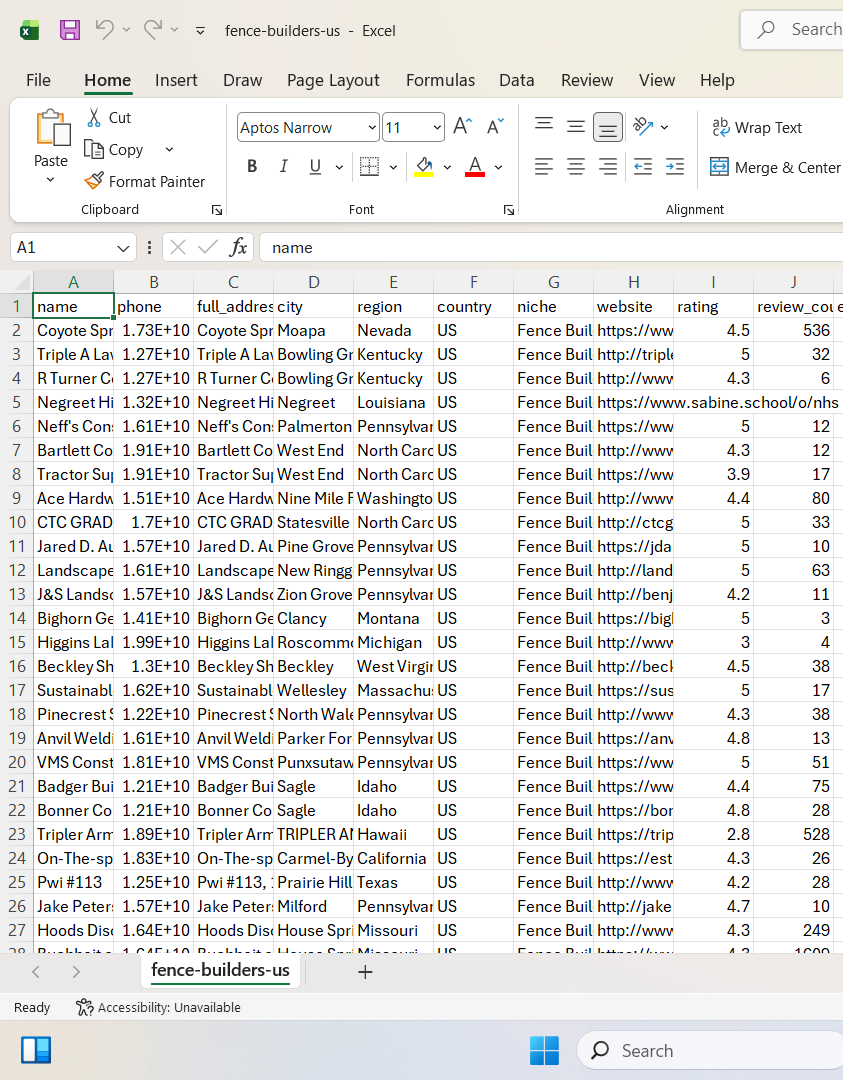Open the Font Color palette arrow
This screenshot has height=1080, width=843.
(x=499, y=167)
